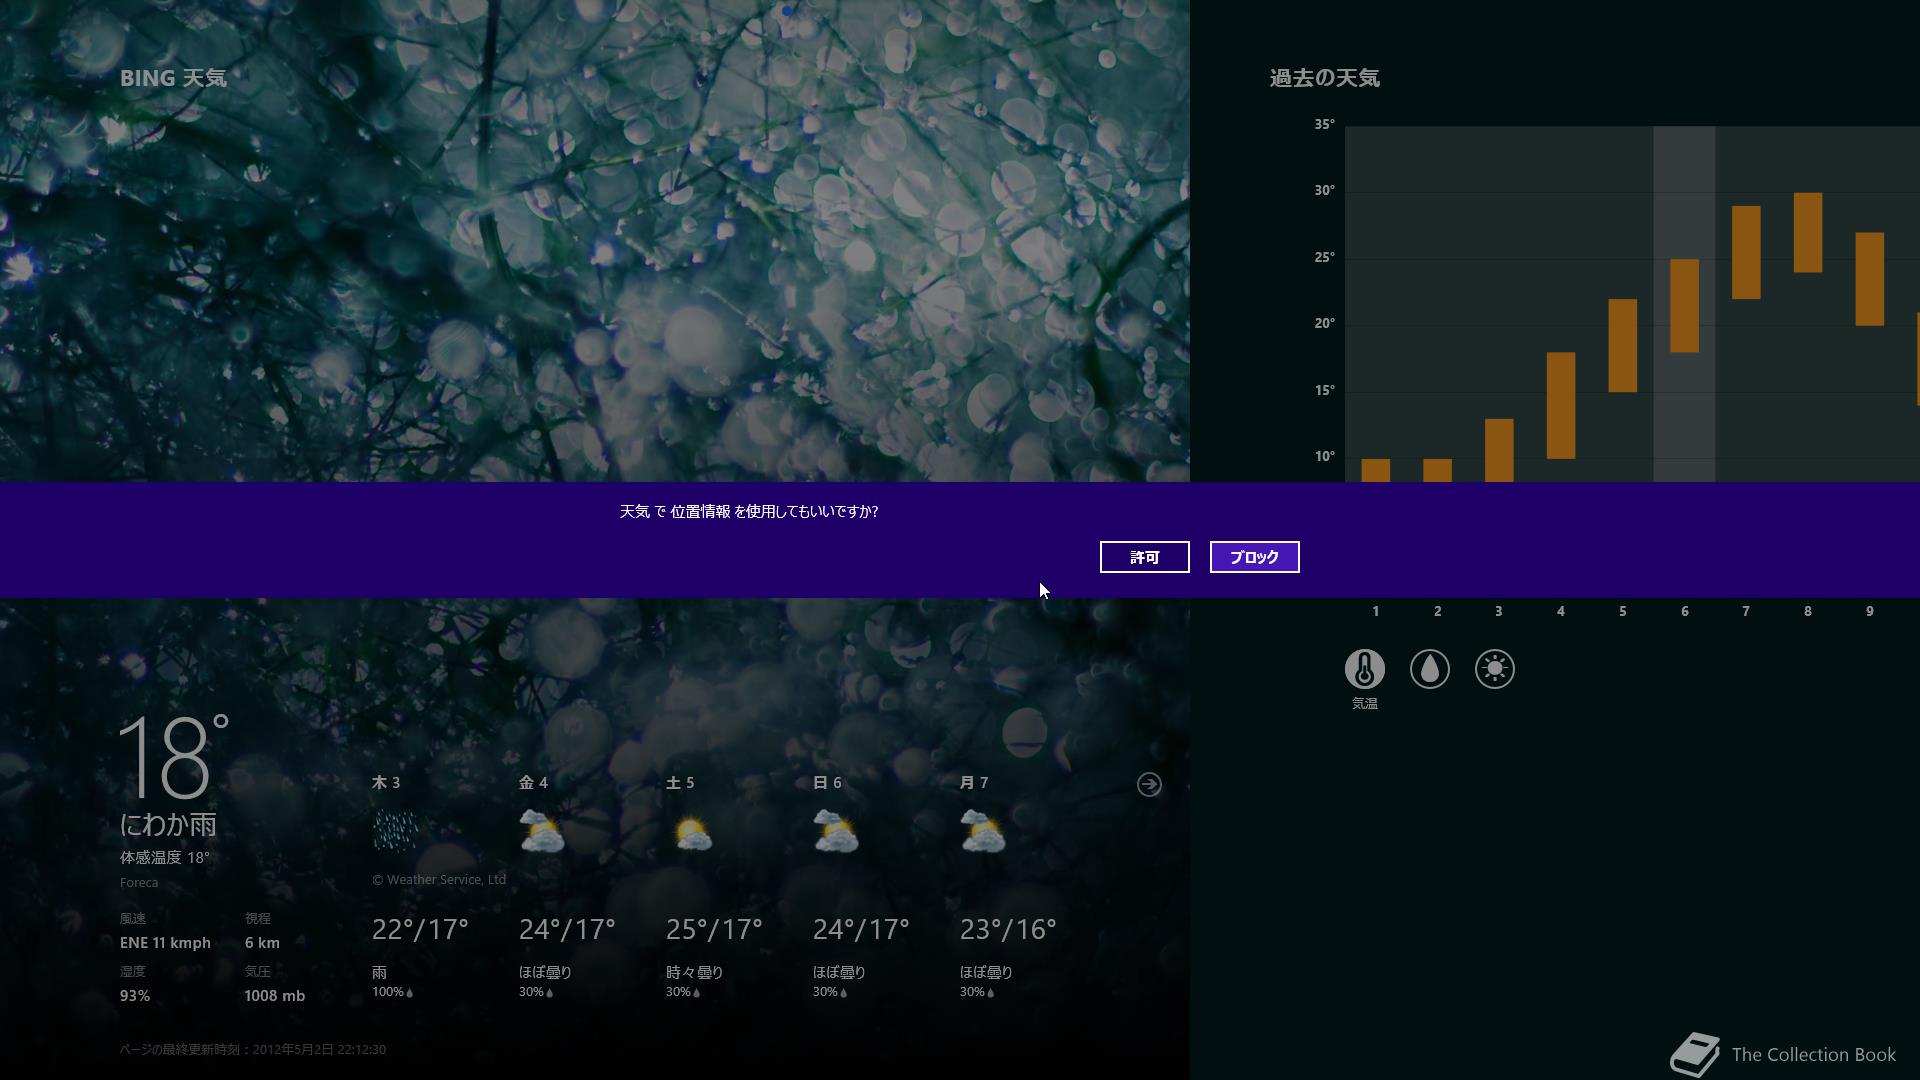
Task: Click the cloudy icon for 金 4
Action: click(541, 831)
